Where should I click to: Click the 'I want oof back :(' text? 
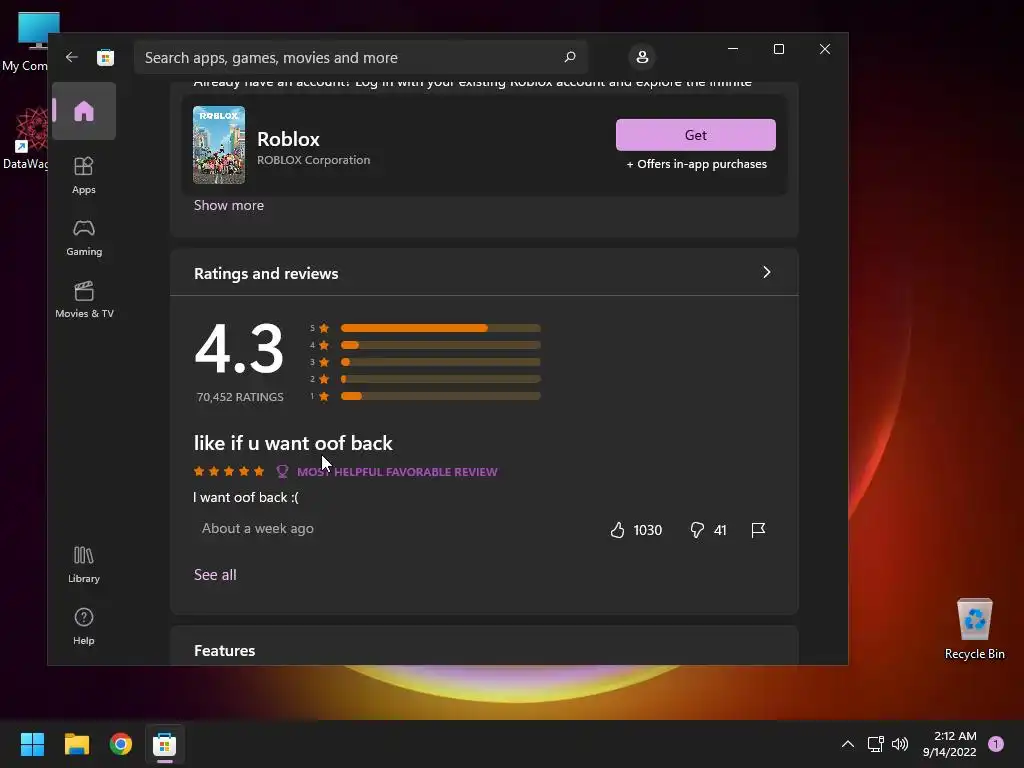(246, 498)
